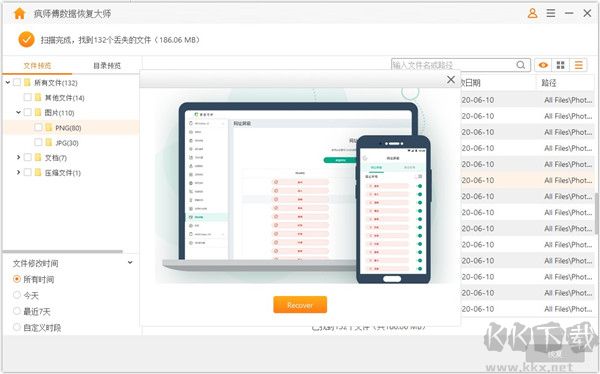Open the user account icon

point(532,13)
